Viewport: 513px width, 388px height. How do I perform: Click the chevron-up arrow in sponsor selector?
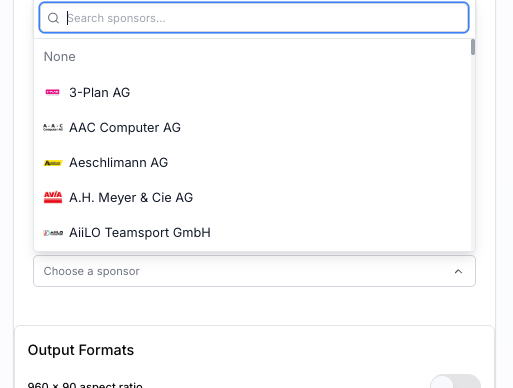(458, 271)
